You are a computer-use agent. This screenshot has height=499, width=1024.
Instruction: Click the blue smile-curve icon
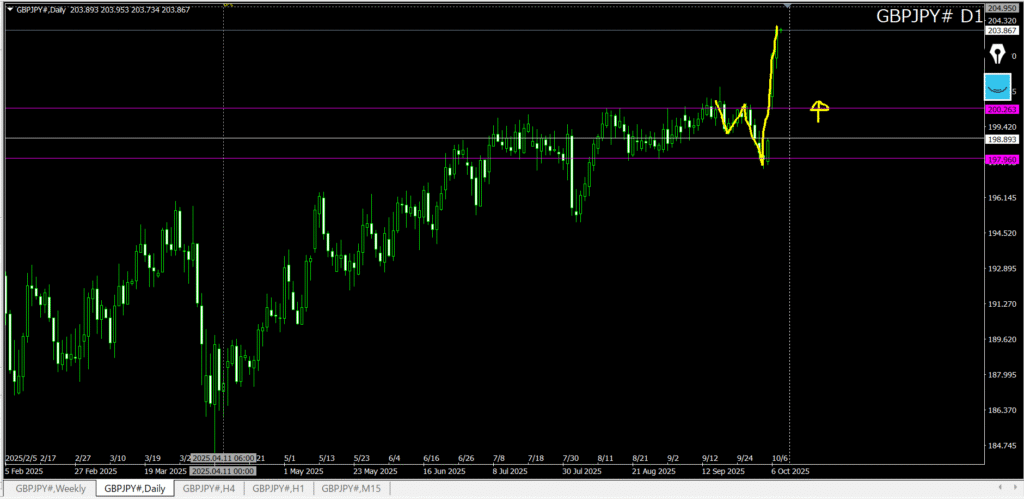click(997, 86)
